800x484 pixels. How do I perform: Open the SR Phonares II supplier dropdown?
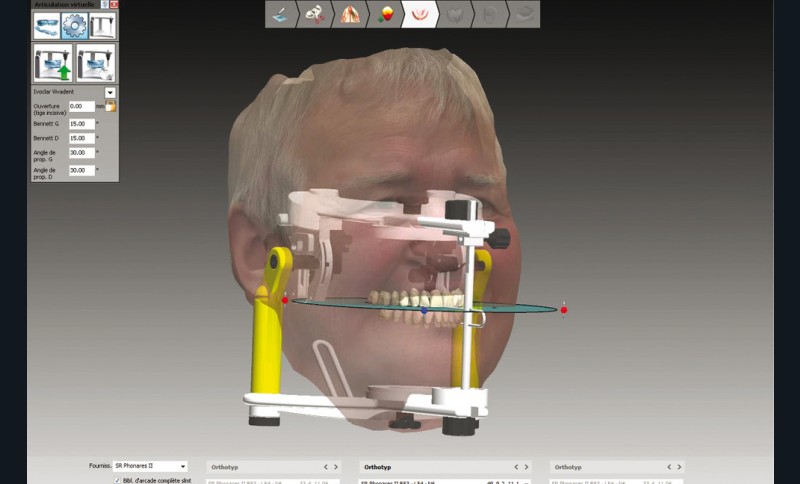(181, 466)
